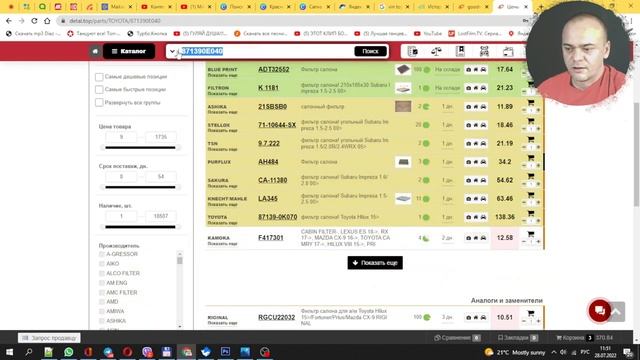Viewport: 640px width, 360px height.
Task: Enable Развернуть все группы checkbox
Action: coord(99,102)
